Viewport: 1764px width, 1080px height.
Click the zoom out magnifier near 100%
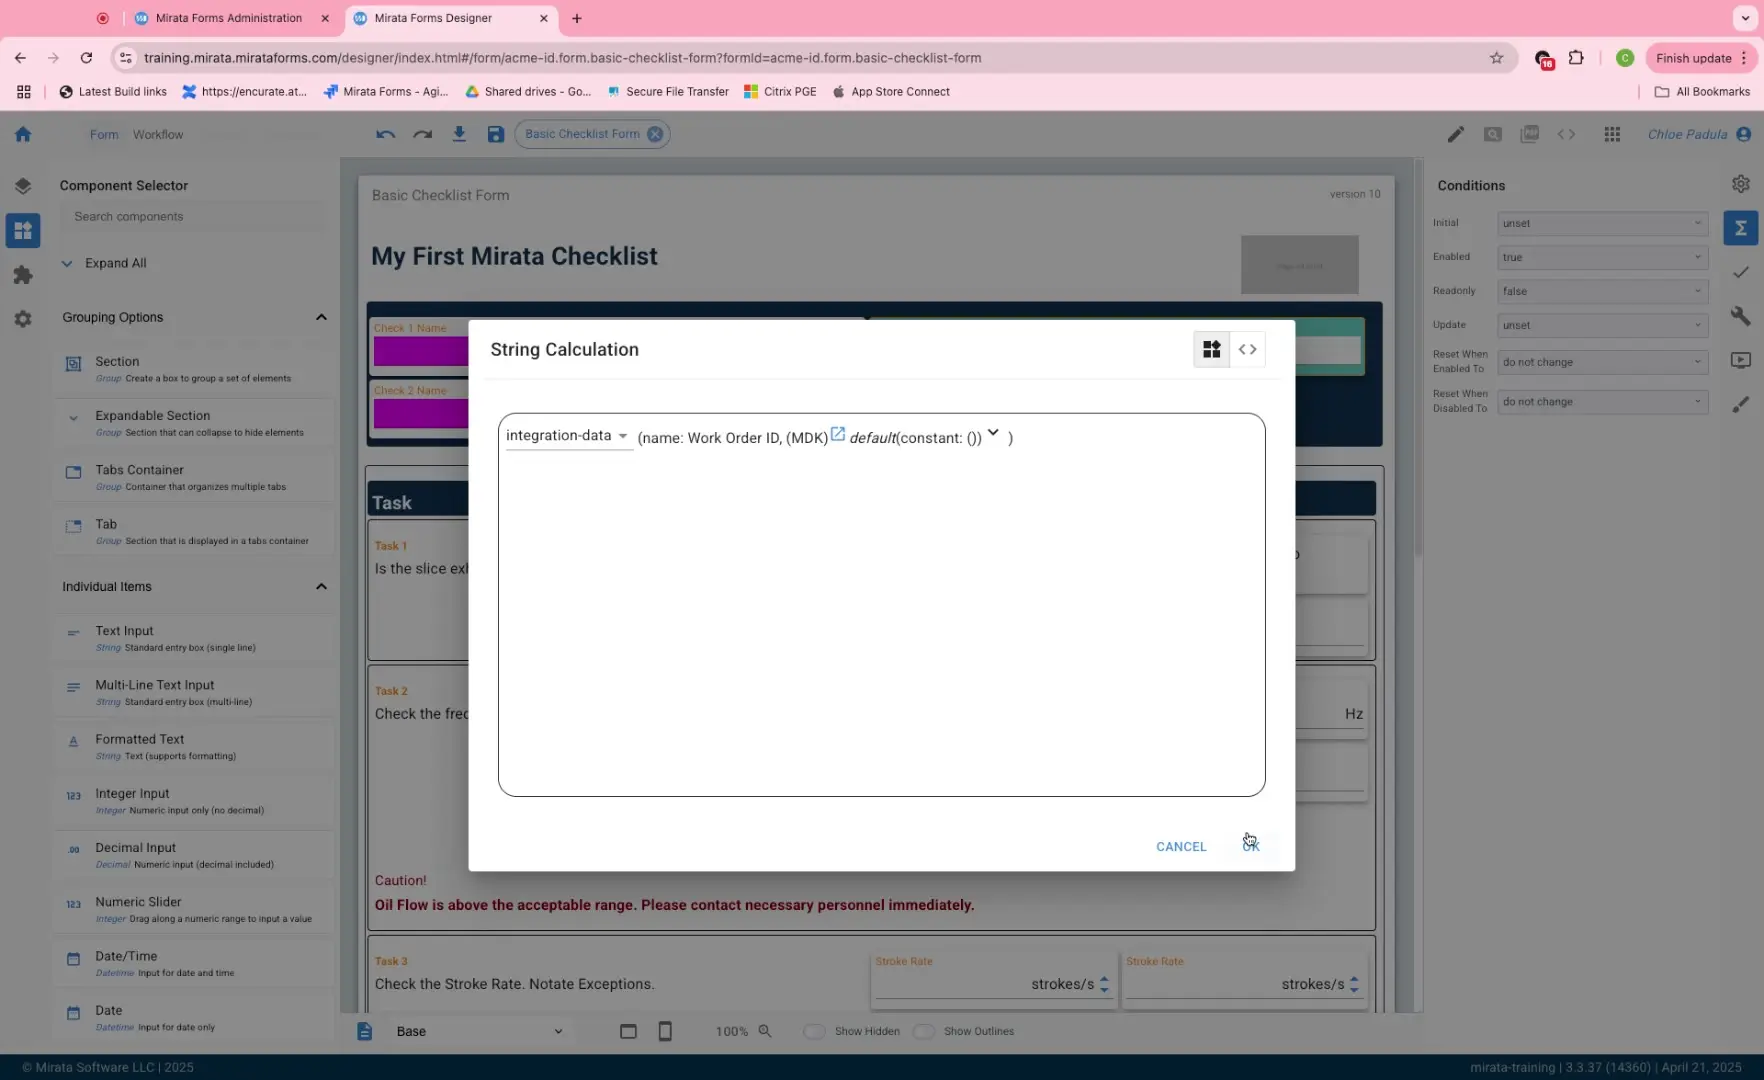766,1031
